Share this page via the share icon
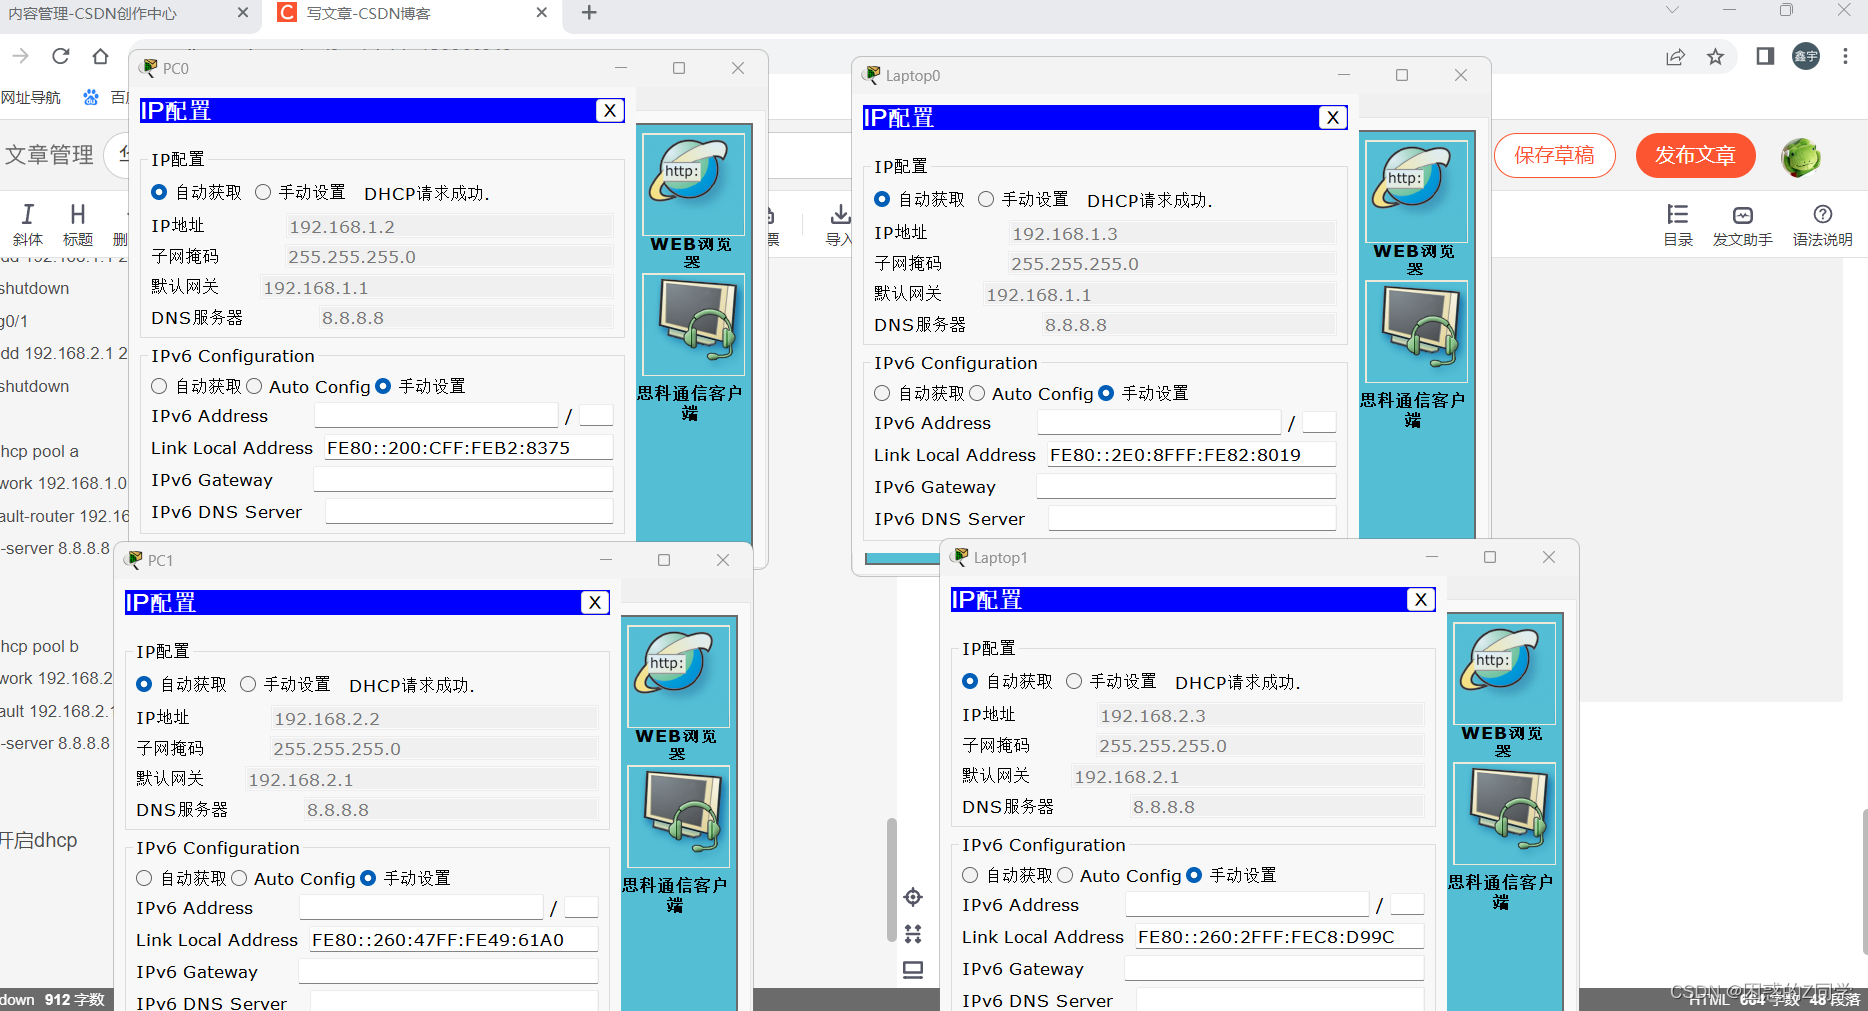The width and height of the screenshot is (1868, 1011). point(1675,57)
